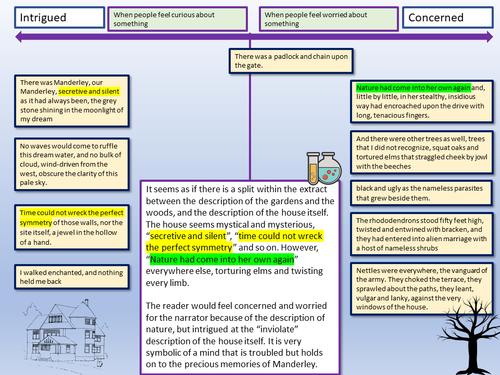The height and width of the screenshot is (375, 500).
Task: Click the 'secretive and silent' Manderley quote box
Action: pyautogui.click(x=72, y=101)
